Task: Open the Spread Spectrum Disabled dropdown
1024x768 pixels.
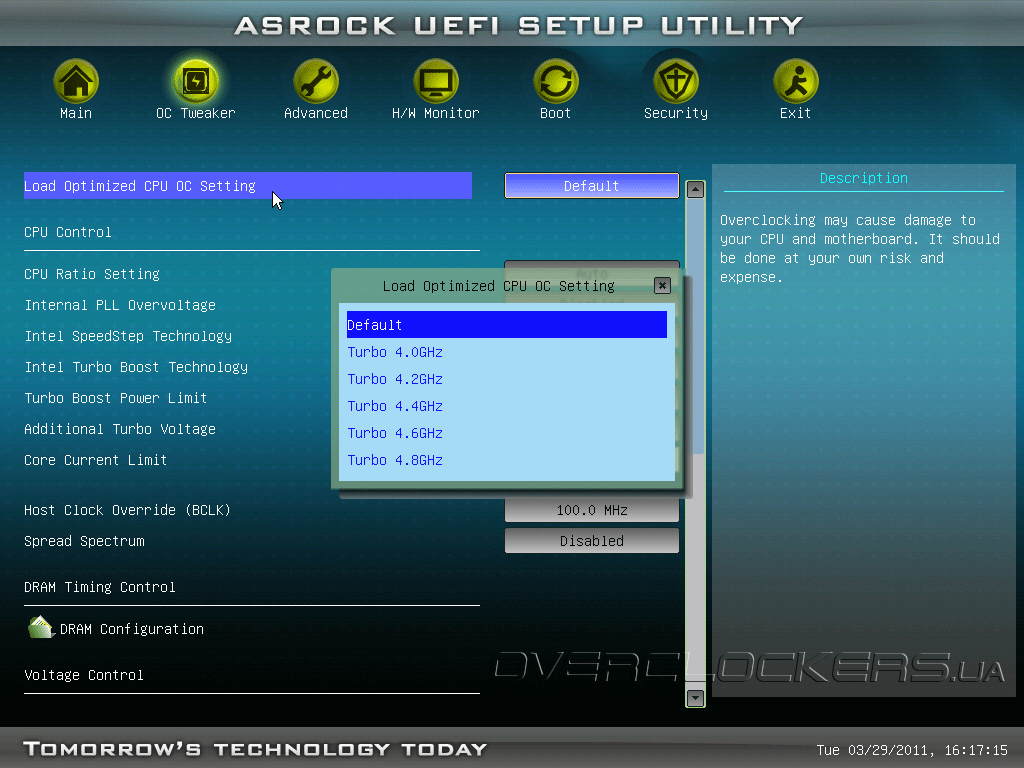Action: point(592,541)
